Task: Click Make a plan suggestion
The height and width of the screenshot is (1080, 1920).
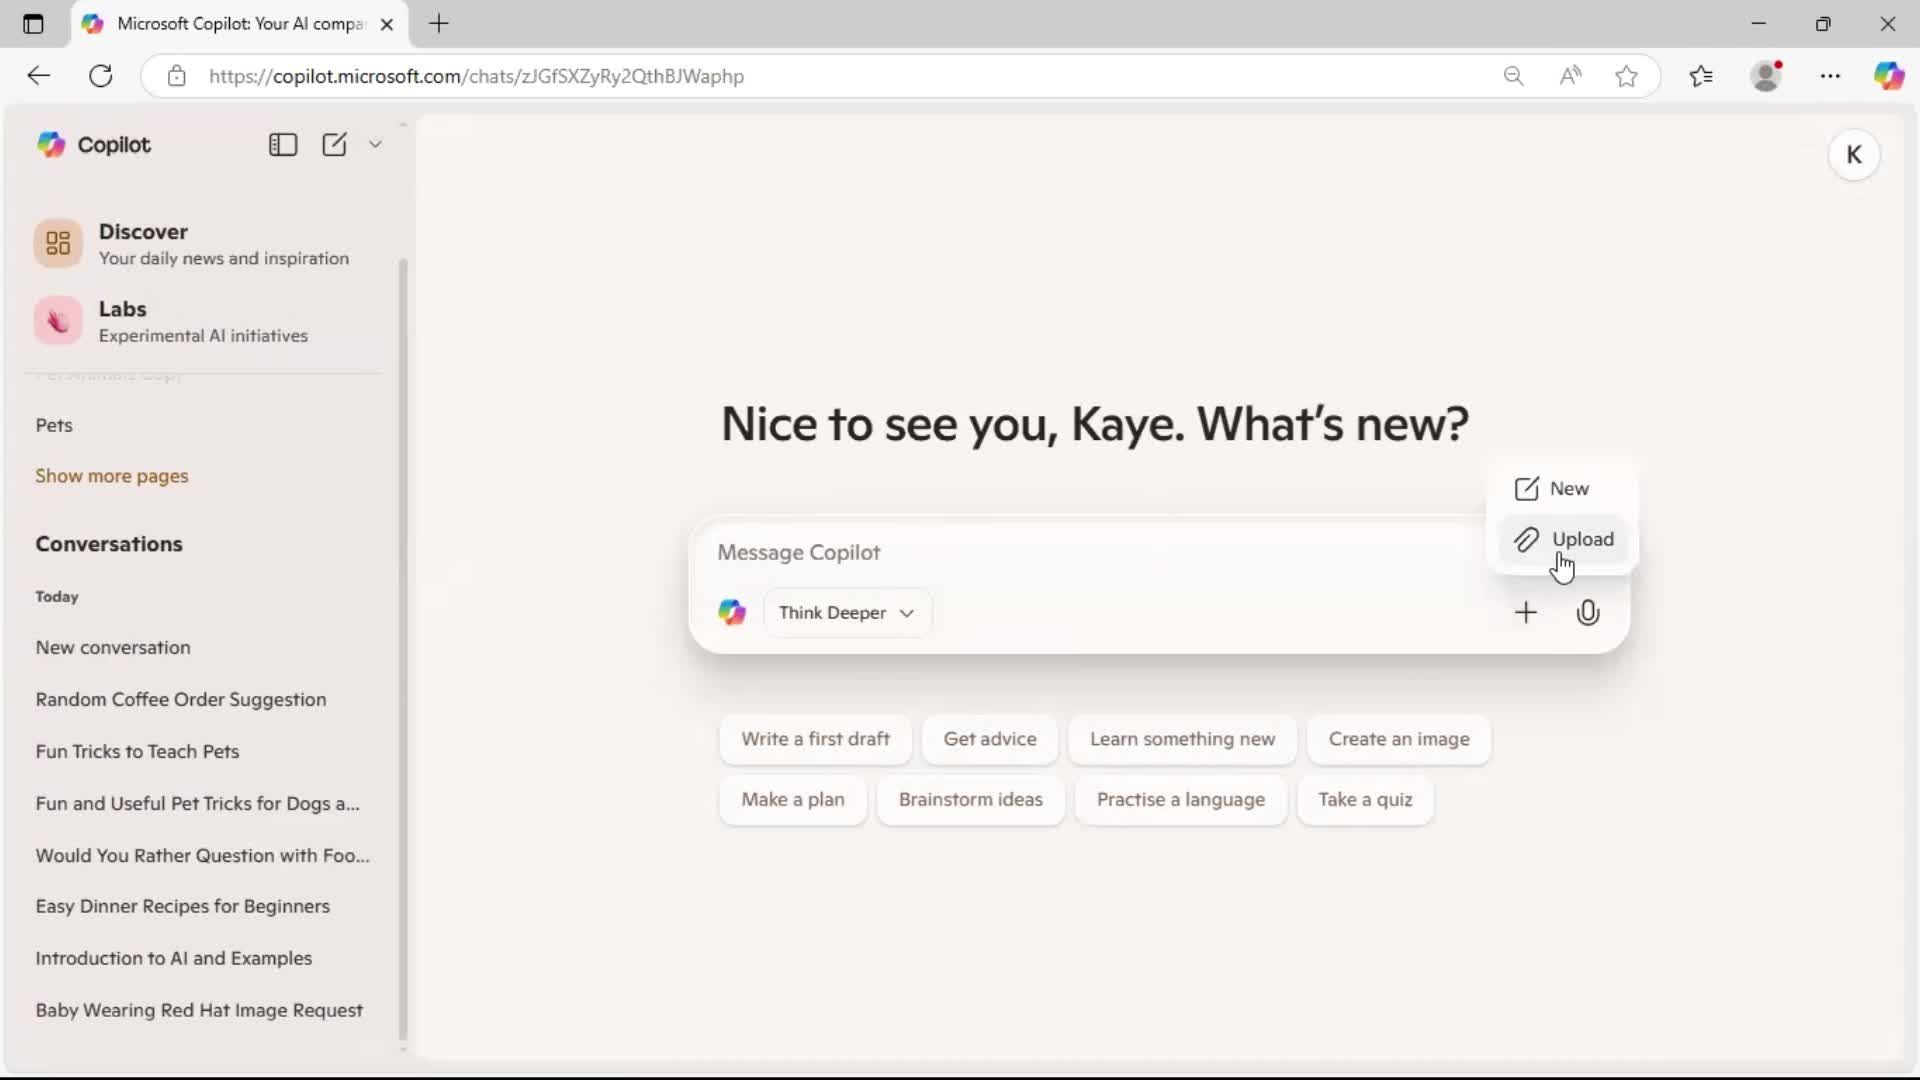Action: click(793, 800)
